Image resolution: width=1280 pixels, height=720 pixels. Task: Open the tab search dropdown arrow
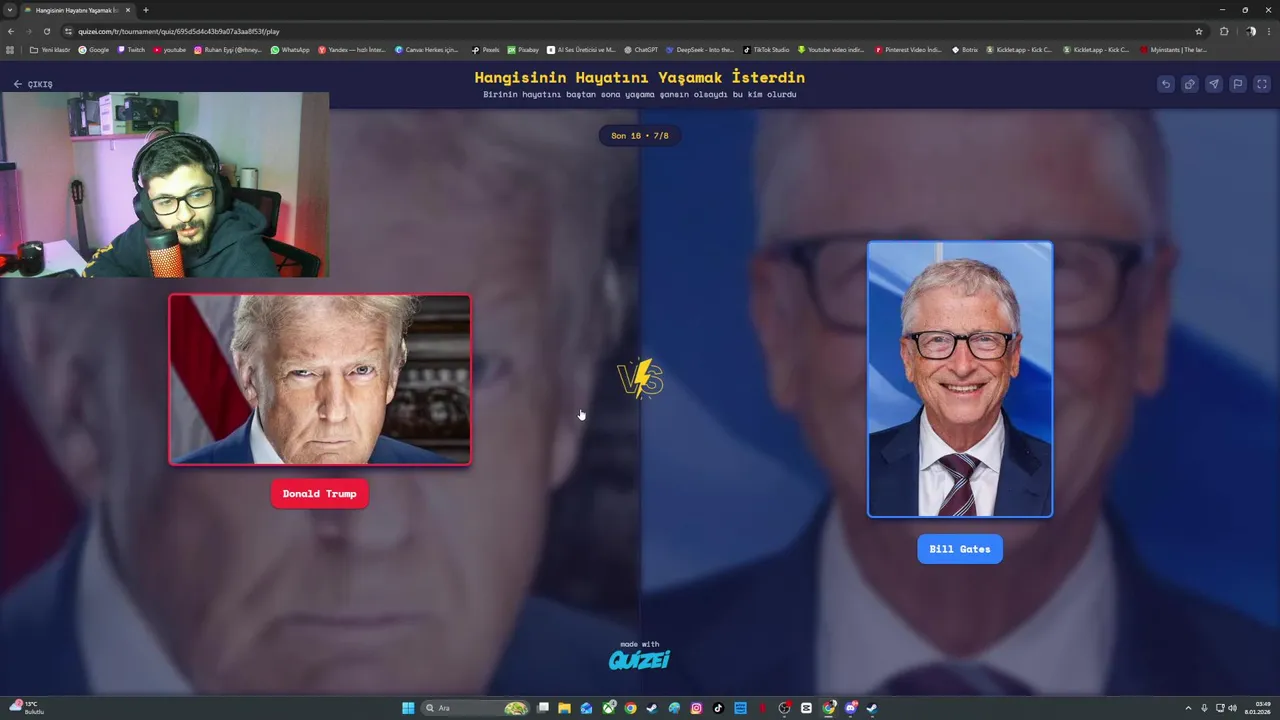(x=10, y=10)
